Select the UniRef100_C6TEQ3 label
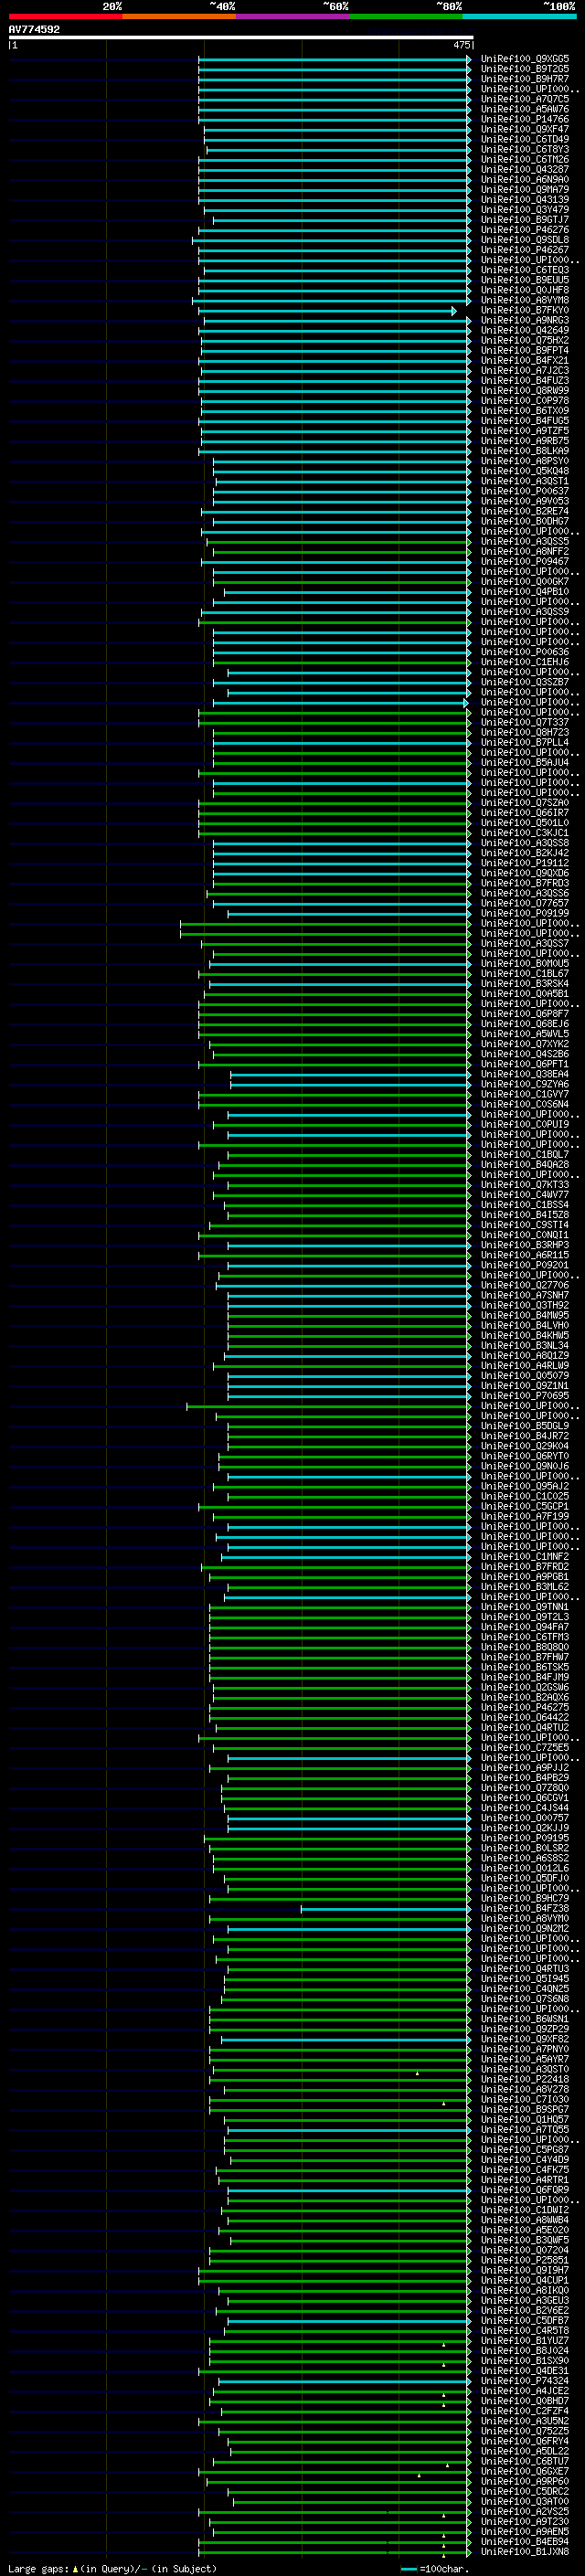The height and width of the screenshot is (2576, 585). tap(525, 270)
